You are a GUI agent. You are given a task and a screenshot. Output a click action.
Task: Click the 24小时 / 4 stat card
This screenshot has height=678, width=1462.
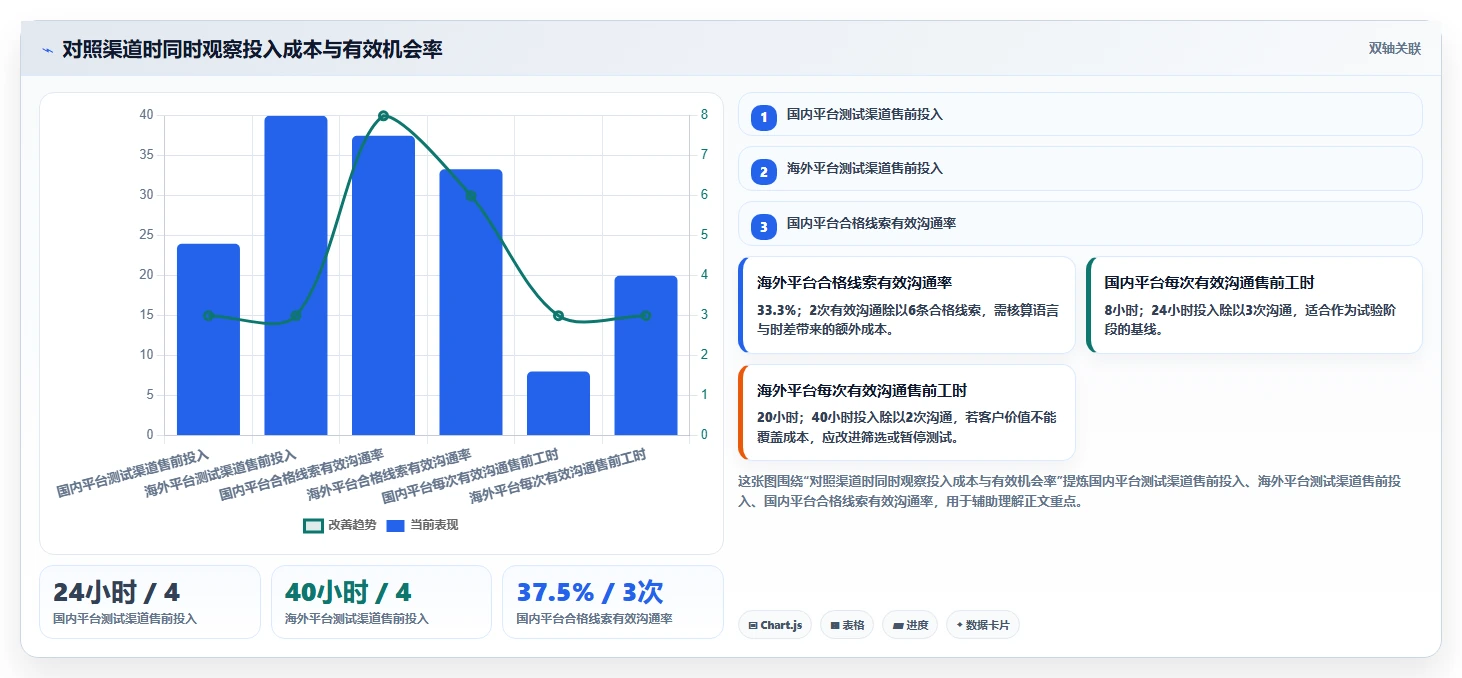tap(150, 602)
